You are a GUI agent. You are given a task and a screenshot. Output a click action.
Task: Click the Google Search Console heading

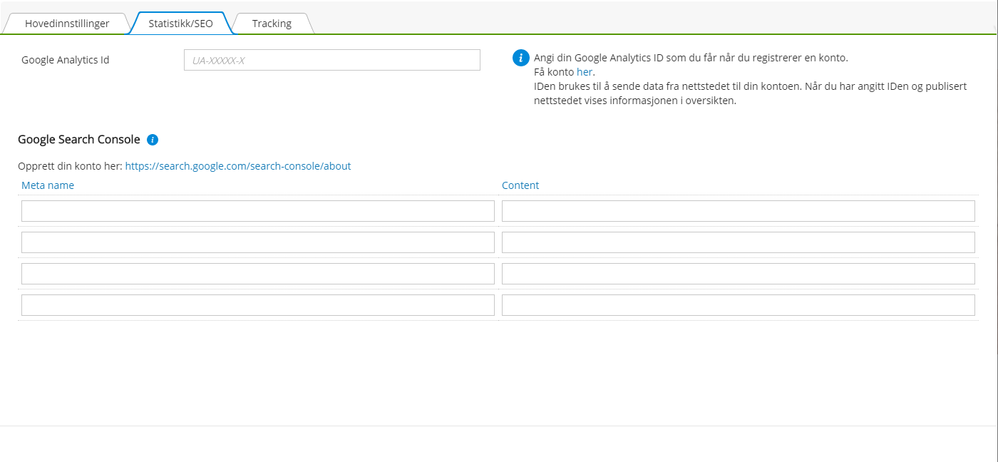79,139
